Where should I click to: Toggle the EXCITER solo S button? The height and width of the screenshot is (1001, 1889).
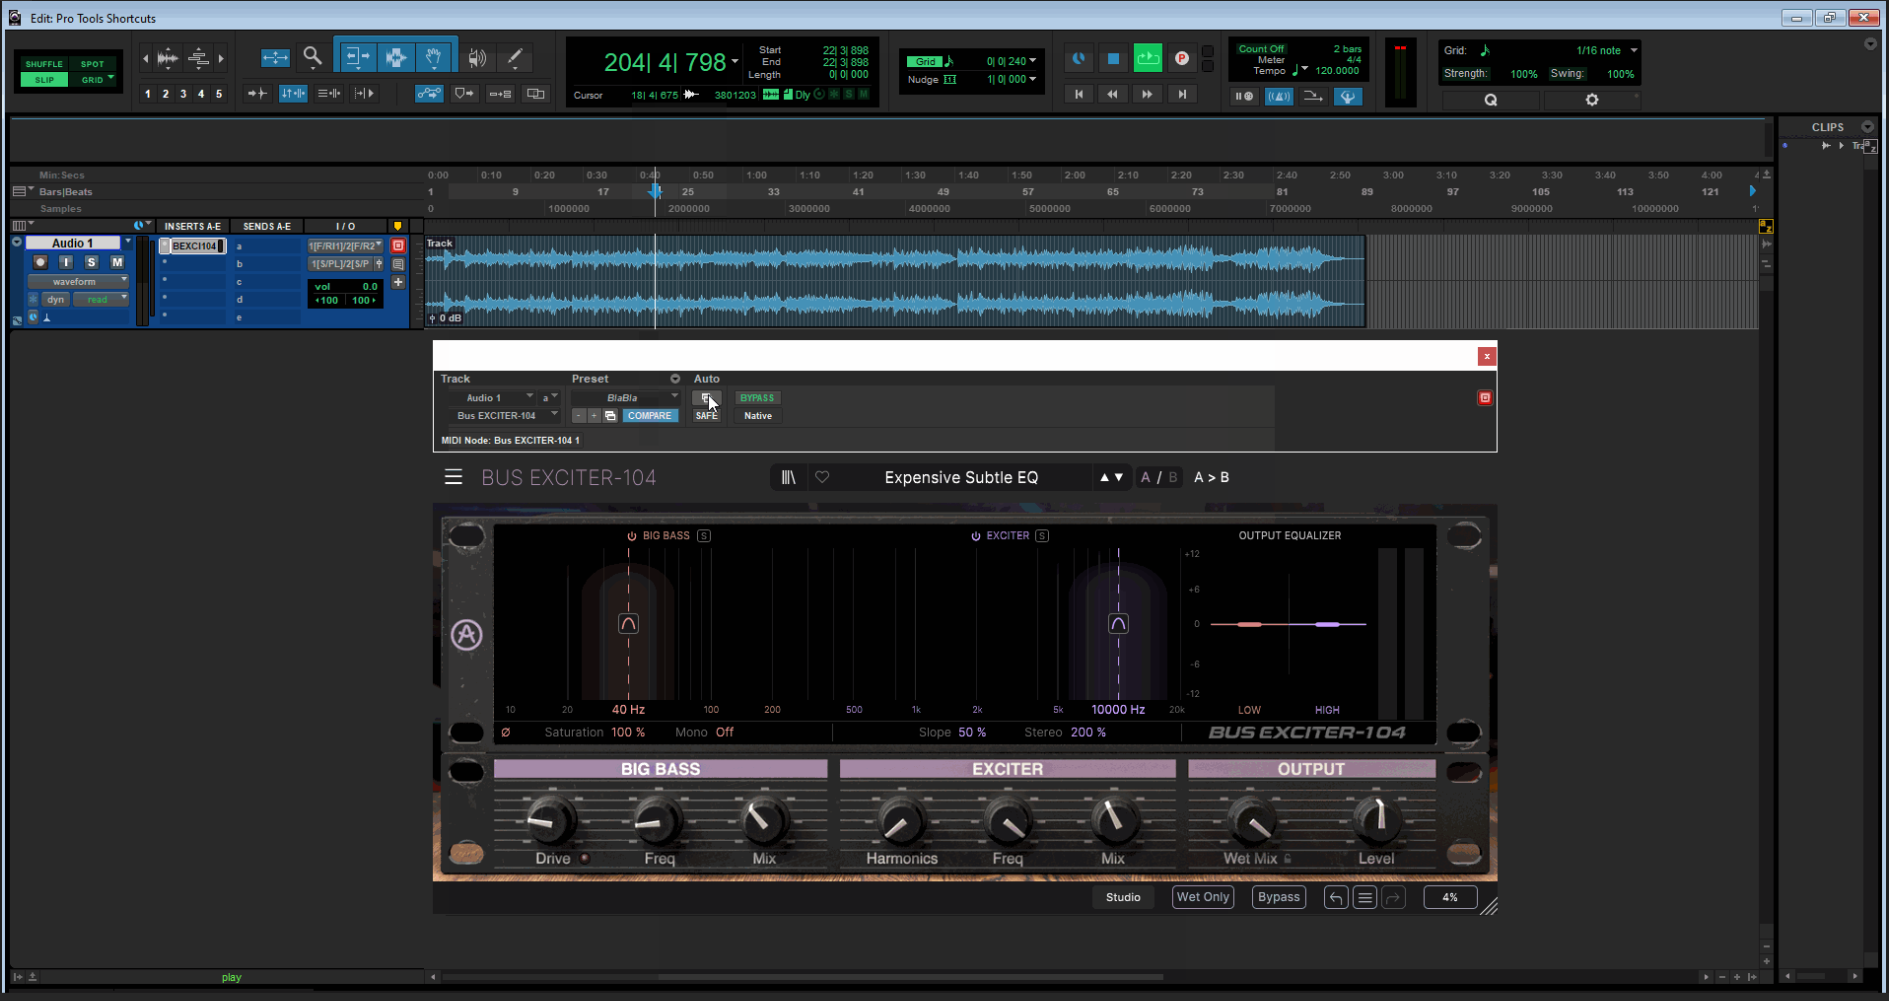point(1042,536)
